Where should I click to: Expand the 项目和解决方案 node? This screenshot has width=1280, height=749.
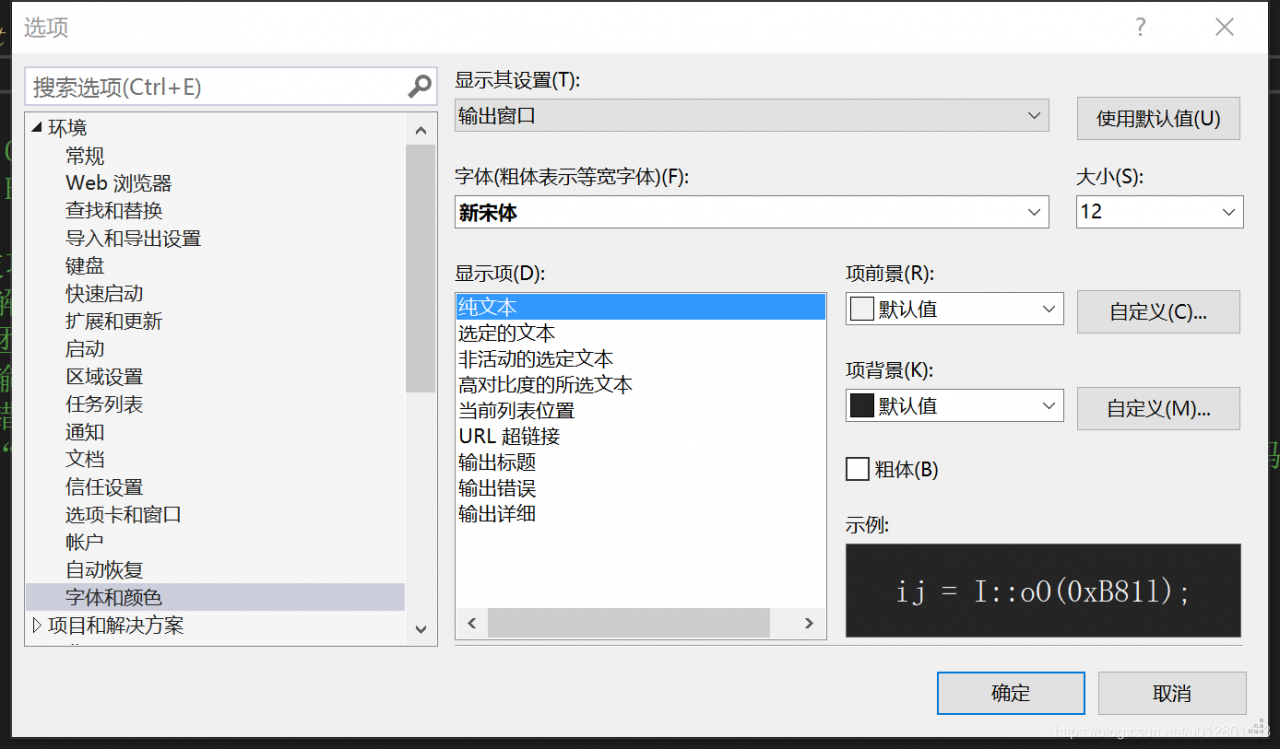37,625
